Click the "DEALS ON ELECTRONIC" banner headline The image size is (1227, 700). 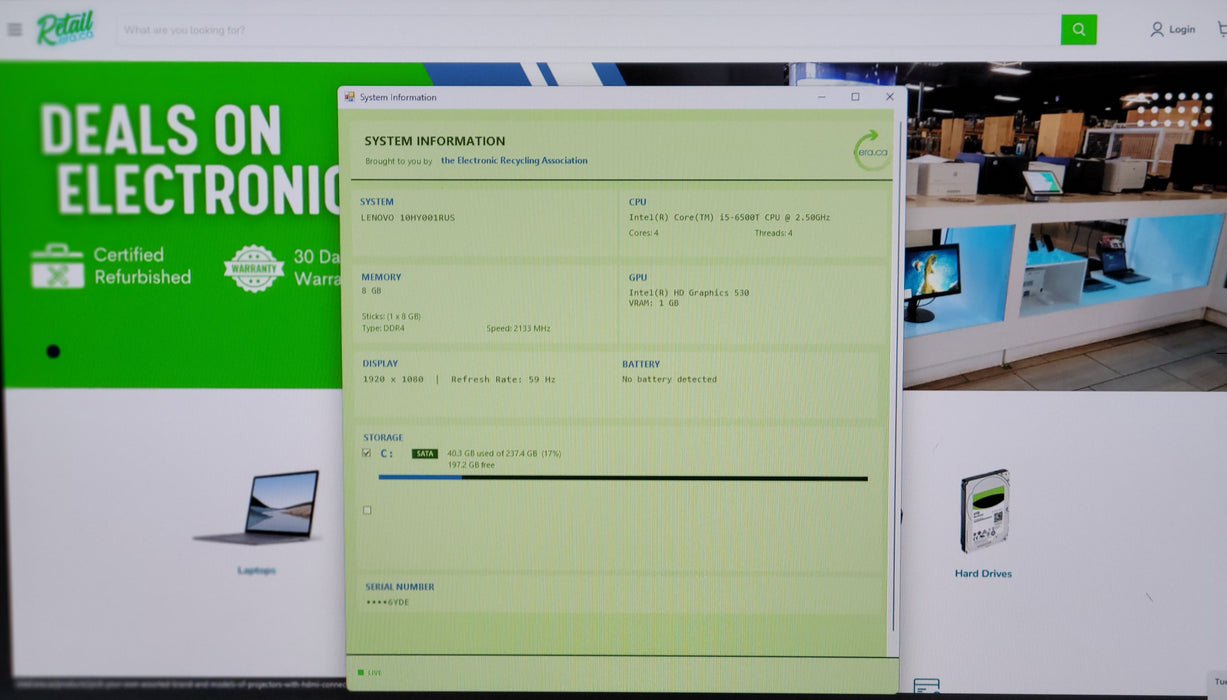tap(190, 160)
